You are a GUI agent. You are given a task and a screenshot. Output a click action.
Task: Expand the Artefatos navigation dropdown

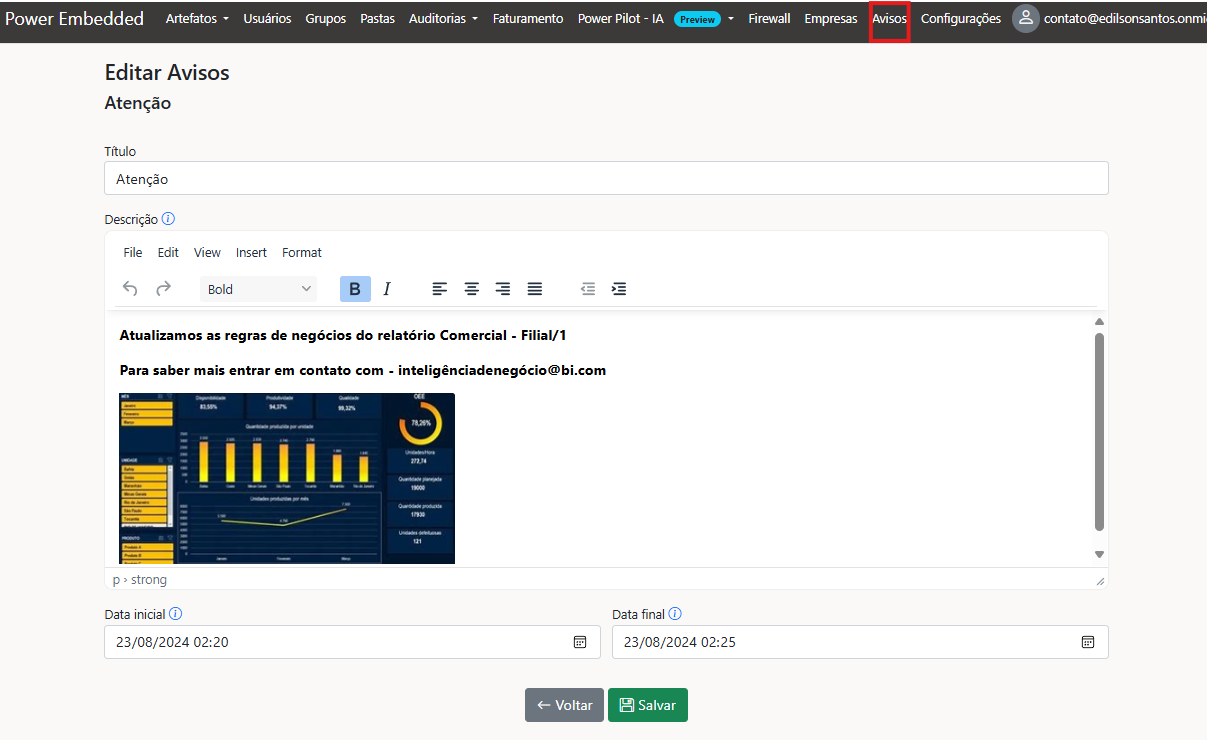[x=197, y=19]
